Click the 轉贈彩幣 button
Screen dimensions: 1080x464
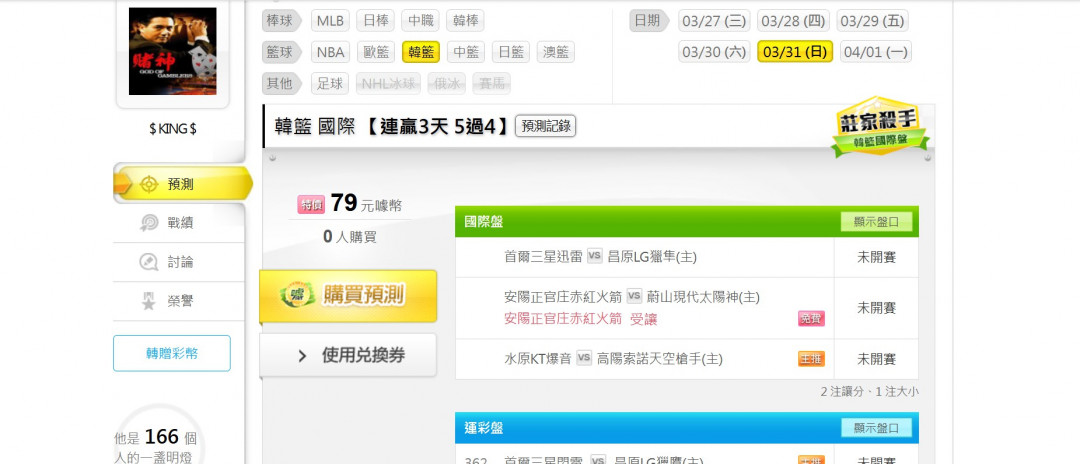[172, 353]
